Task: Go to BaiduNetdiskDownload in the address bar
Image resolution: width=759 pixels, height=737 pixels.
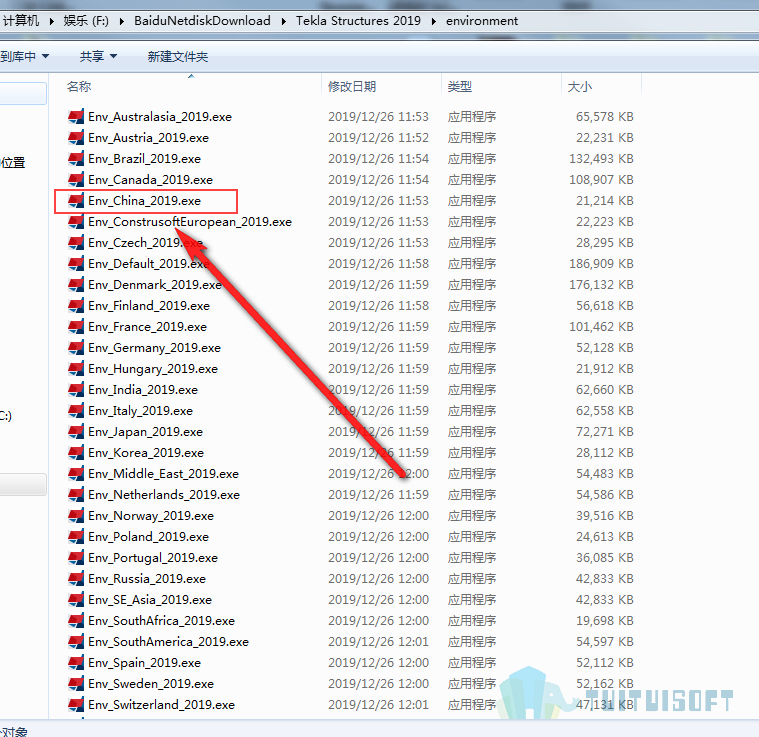Action: click(x=202, y=21)
